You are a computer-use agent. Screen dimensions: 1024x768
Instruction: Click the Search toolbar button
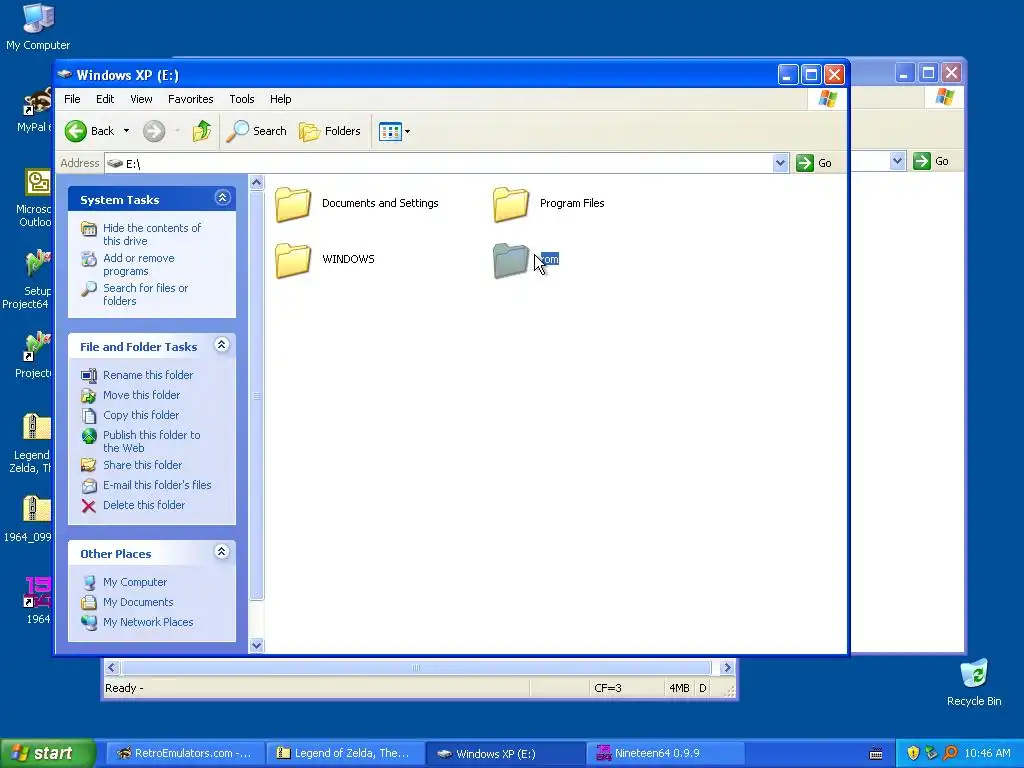click(257, 131)
